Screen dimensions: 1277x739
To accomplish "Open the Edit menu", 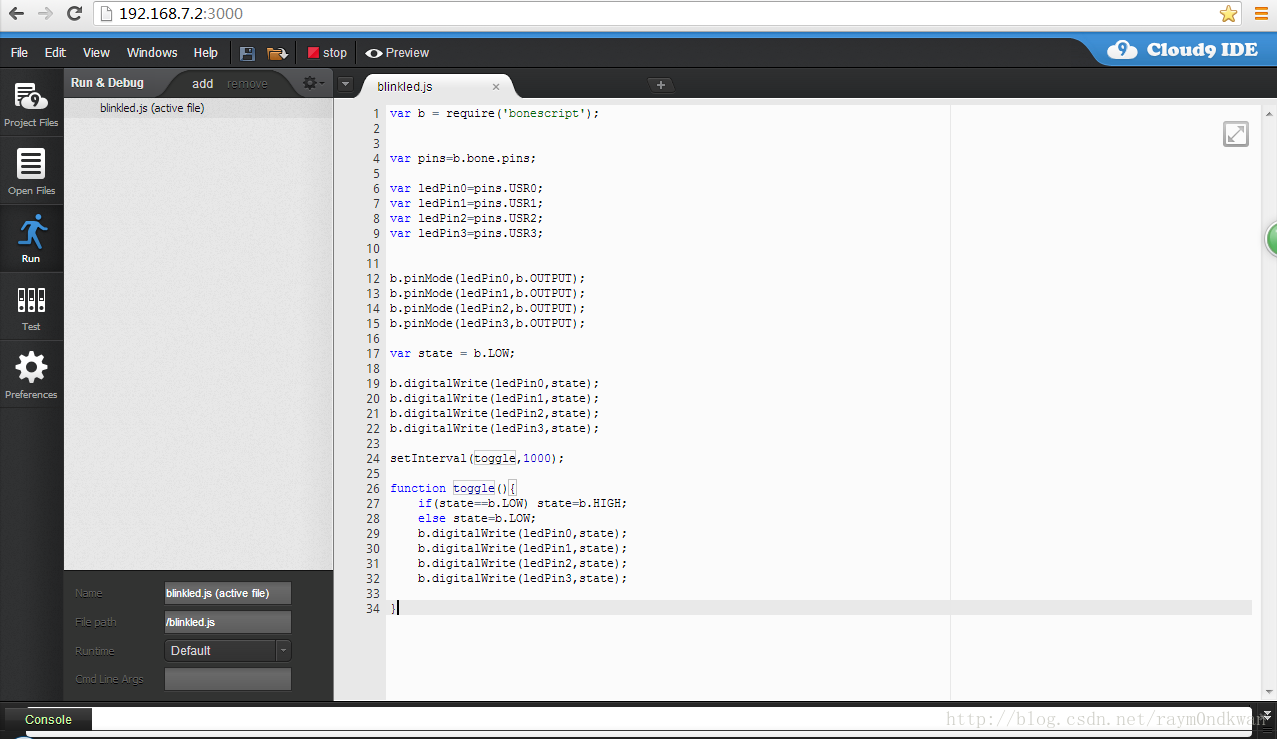I will 55,53.
